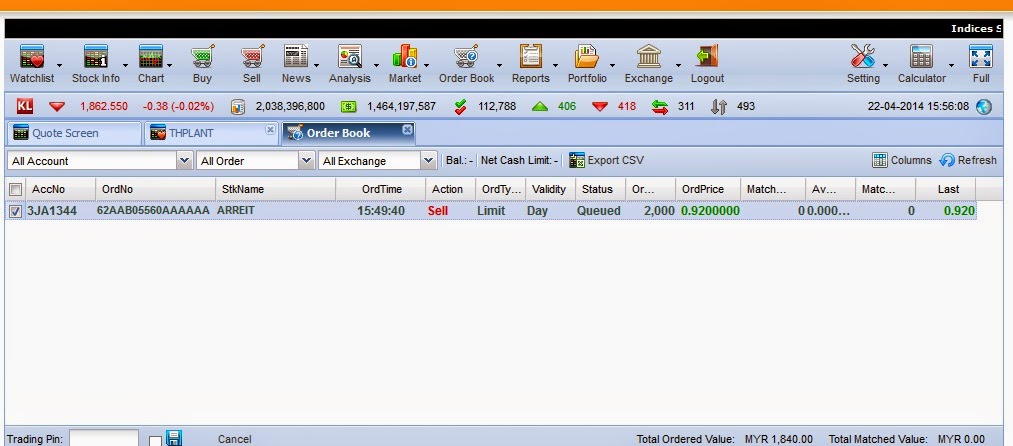Open the Watchlist icon in toolbar
The height and width of the screenshot is (446, 1013).
[x=32, y=57]
